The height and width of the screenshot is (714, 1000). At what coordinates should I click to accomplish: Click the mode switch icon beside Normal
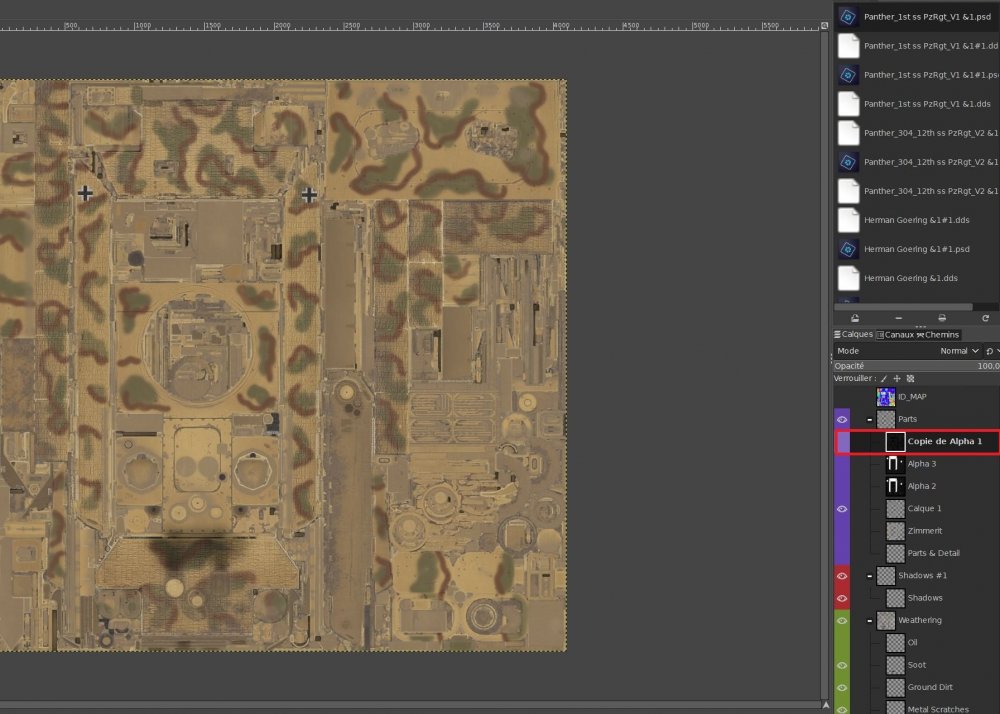click(989, 351)
